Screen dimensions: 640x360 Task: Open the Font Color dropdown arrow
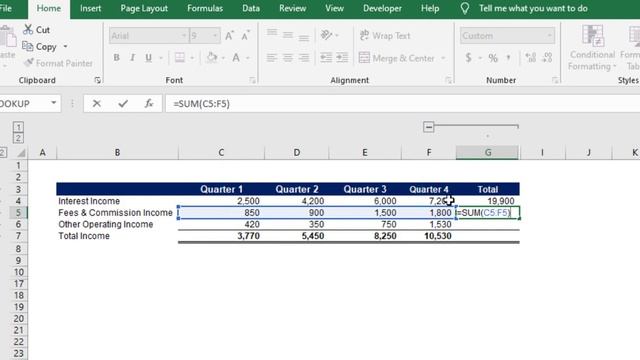click(x=247, y=58)
